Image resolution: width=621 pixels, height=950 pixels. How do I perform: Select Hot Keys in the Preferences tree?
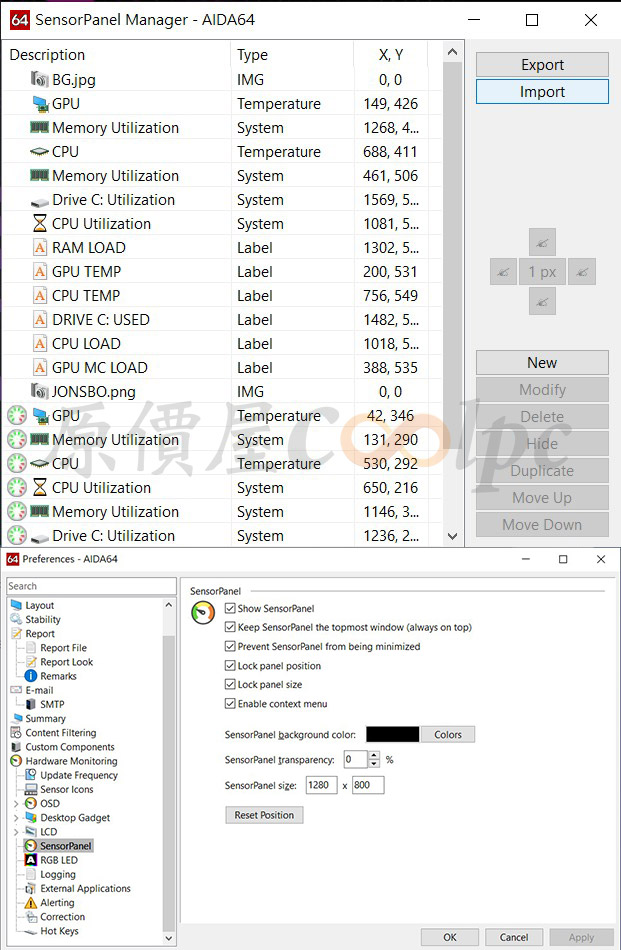59,931
